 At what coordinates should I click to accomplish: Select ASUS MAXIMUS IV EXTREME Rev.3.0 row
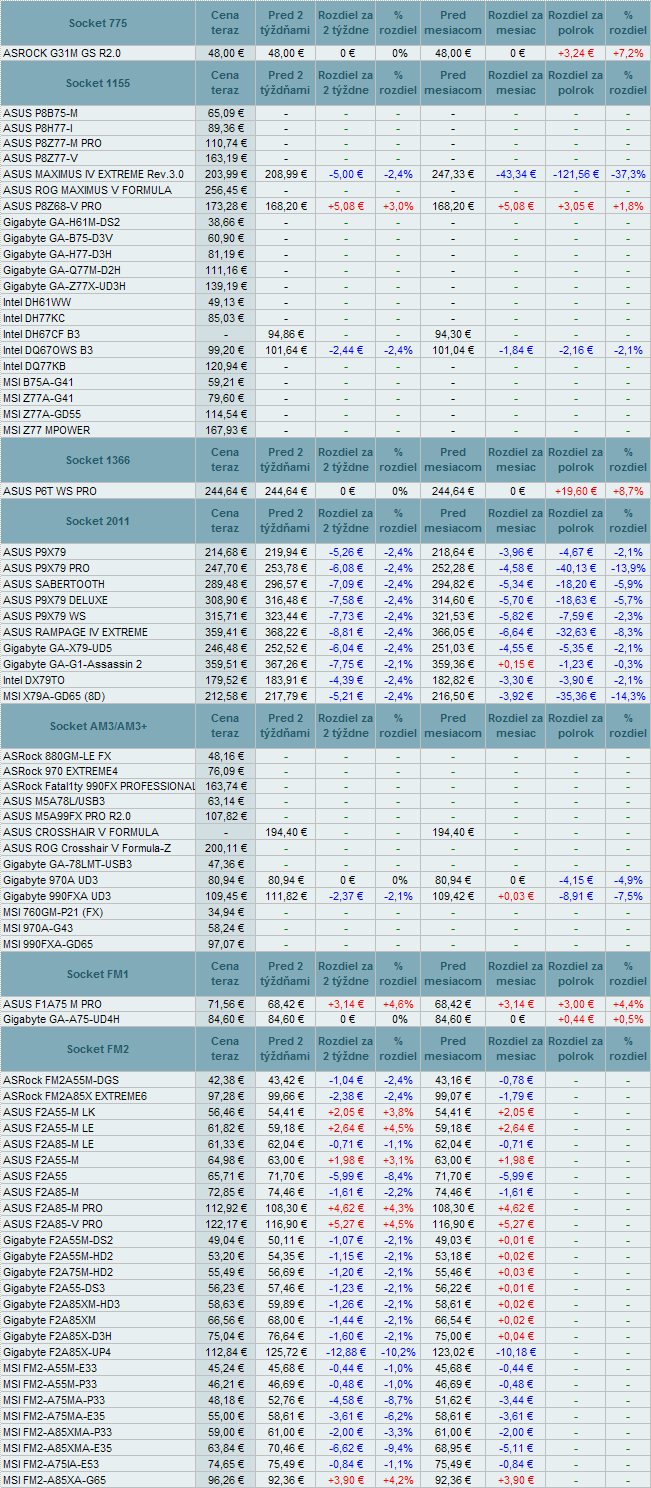point(325,173)
